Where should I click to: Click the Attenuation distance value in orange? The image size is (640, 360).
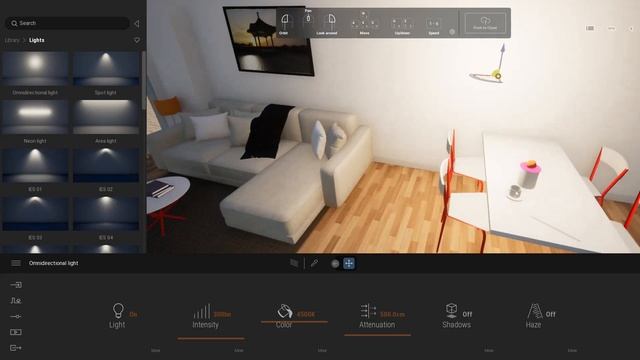(x=392, y=314)
